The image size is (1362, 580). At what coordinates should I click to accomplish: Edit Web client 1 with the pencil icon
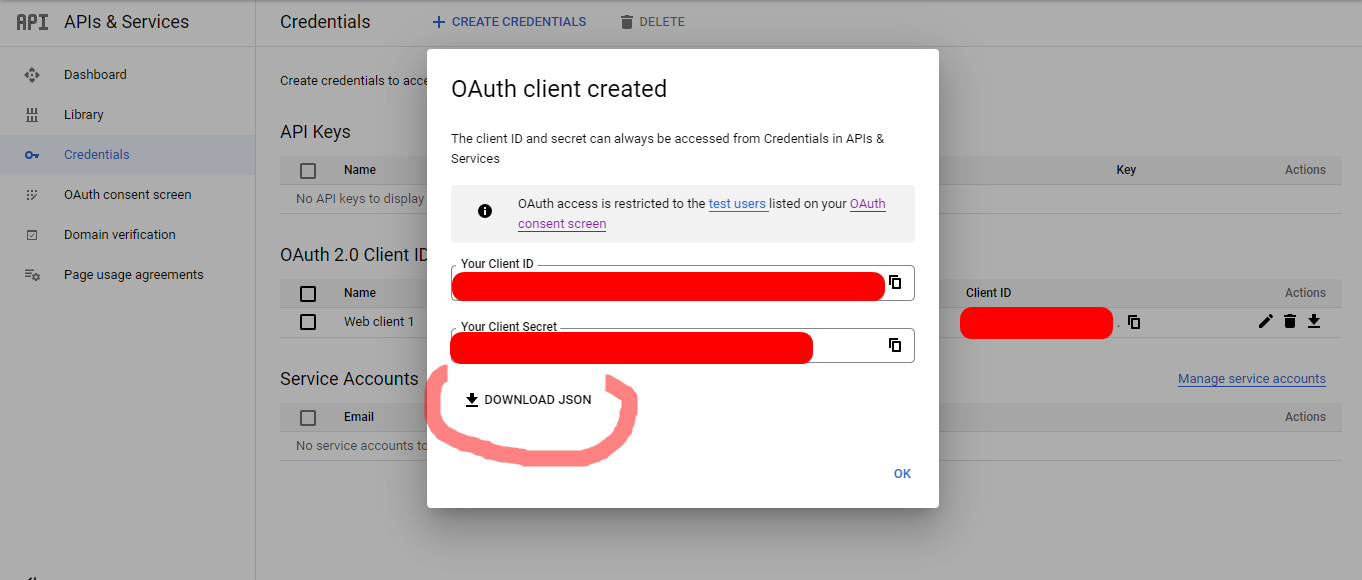point(1264,322)
